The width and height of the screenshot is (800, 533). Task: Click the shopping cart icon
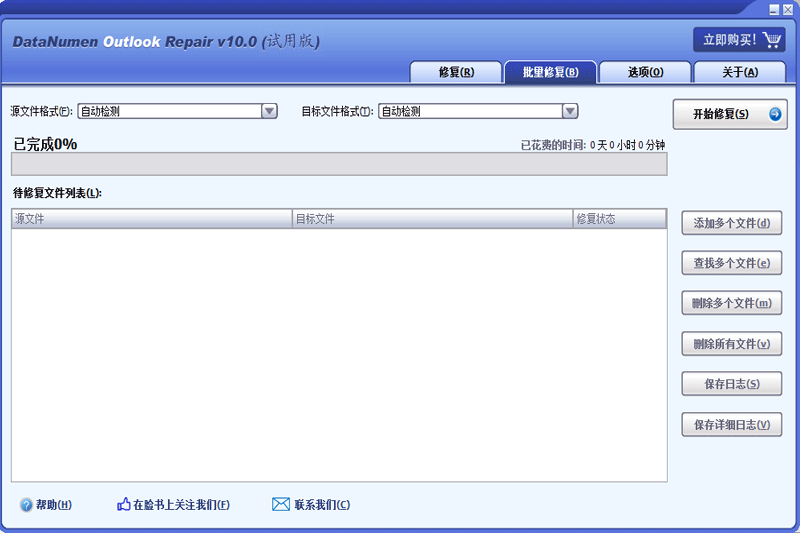771,40
